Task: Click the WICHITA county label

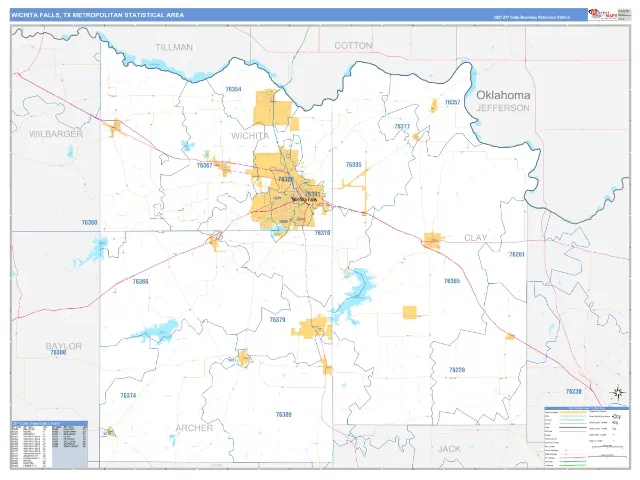Action: pos(250,136)
